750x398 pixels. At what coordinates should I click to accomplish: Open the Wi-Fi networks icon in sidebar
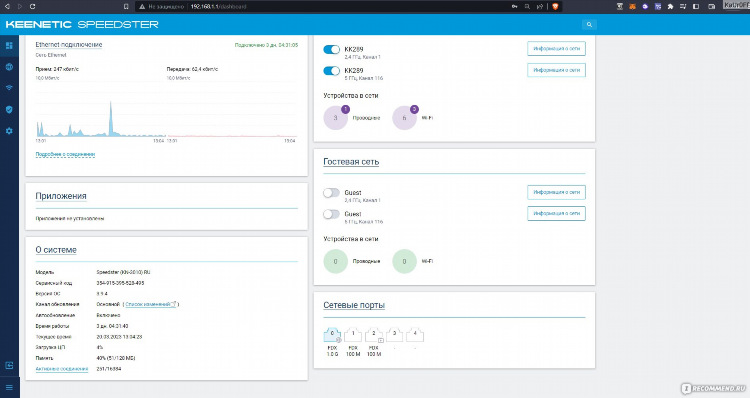pos(9,88)
